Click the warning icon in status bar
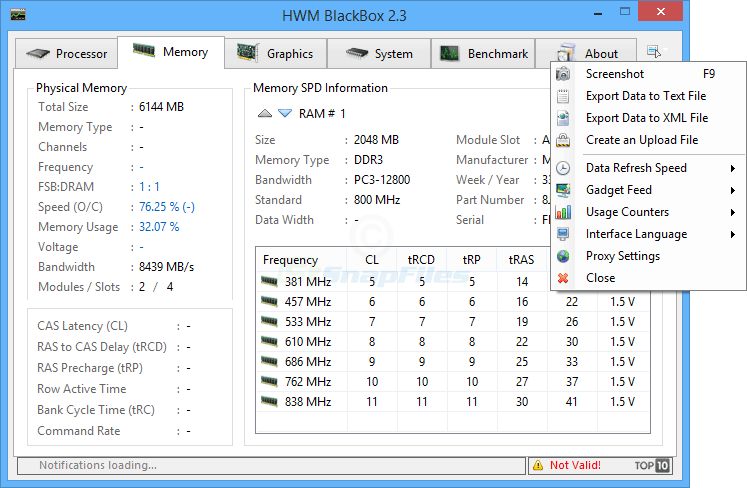Screen dimensions: 747x488 click(538, 465)
